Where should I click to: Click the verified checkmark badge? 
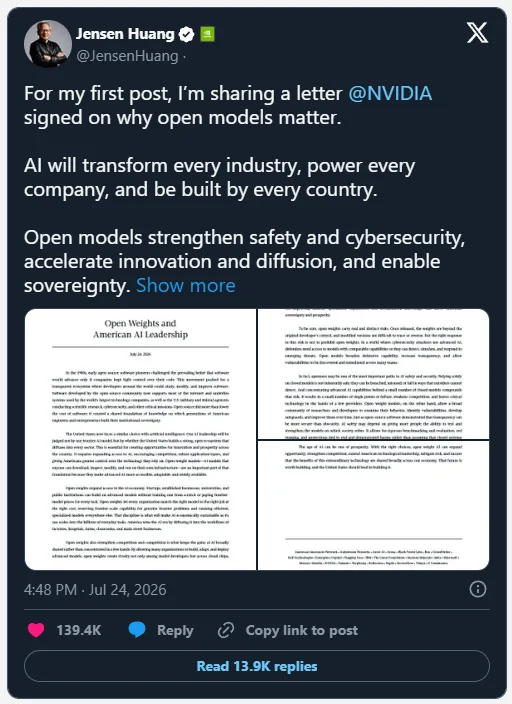(186, 35)
